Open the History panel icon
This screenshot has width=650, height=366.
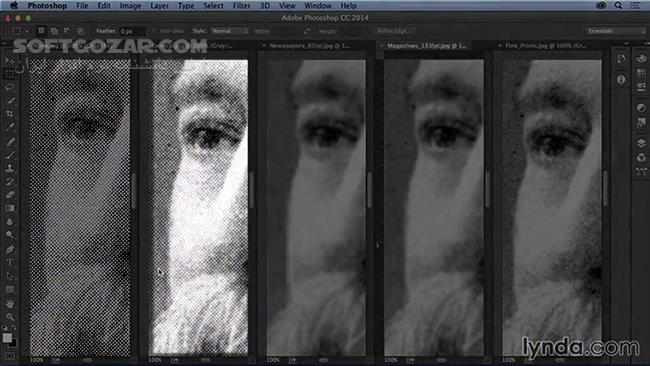click(x=621, y=59)
